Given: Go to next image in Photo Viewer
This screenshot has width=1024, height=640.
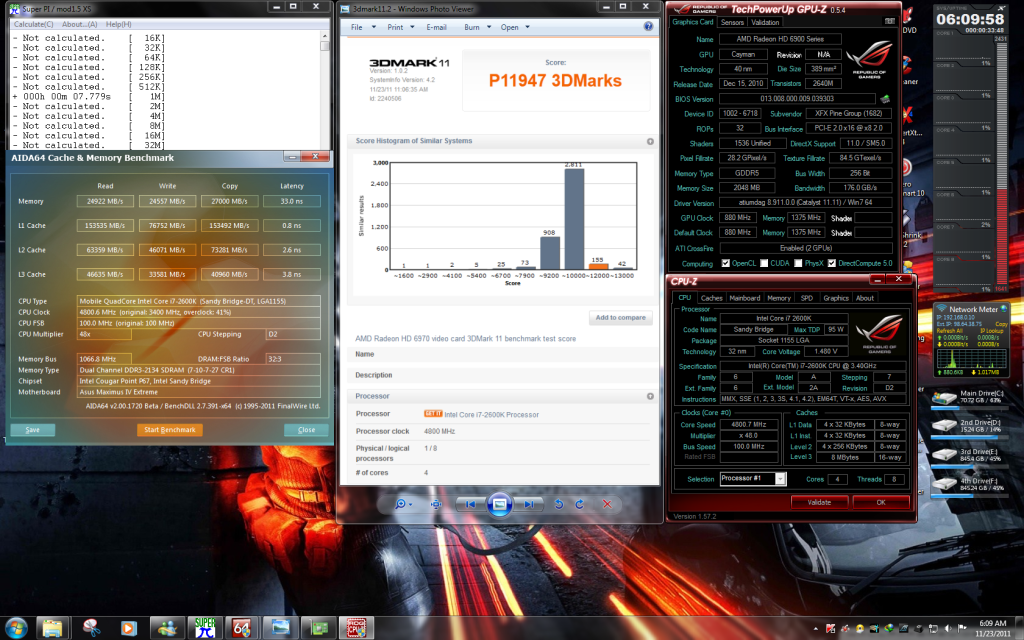Looking at the screenshot, I should coord(528,504).
